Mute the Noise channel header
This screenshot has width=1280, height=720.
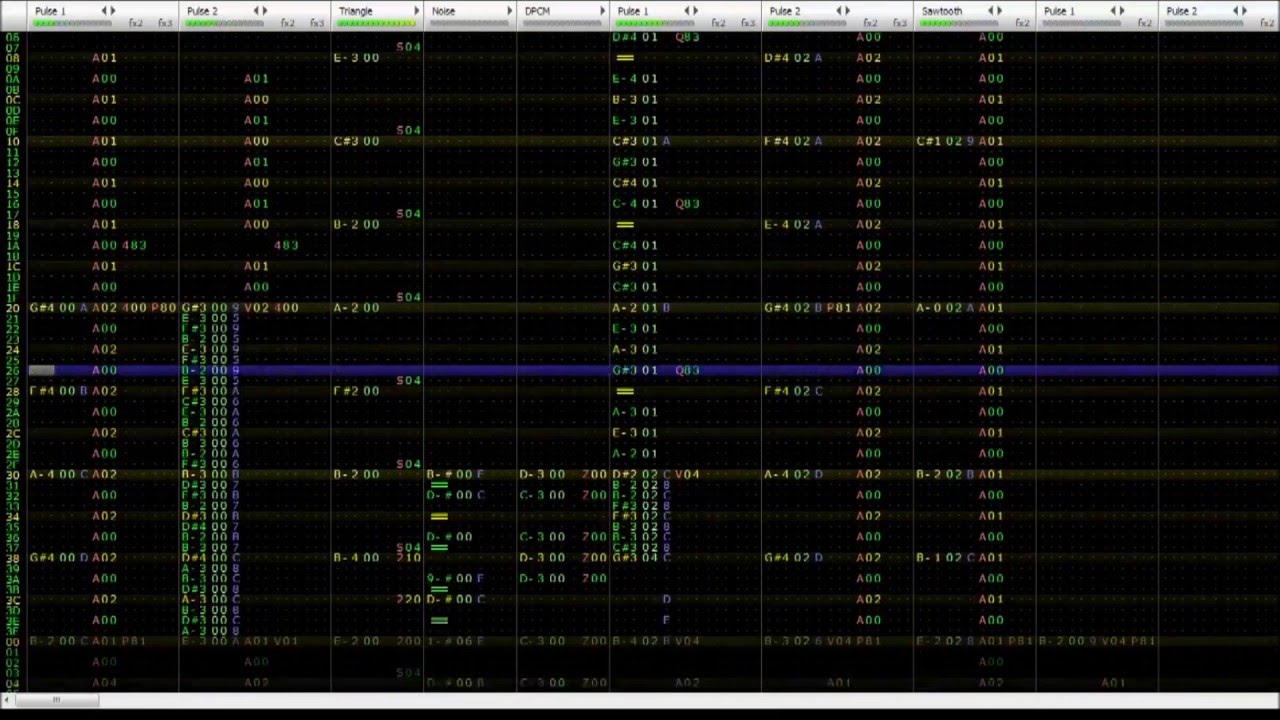pos(443,11)
